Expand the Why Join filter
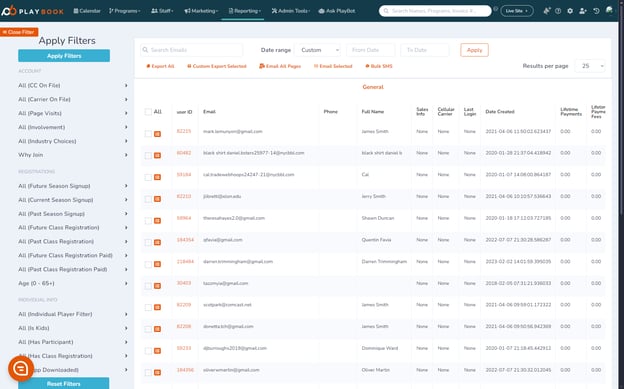The height and width of the screenshot is (389, 624). (73, 155)
